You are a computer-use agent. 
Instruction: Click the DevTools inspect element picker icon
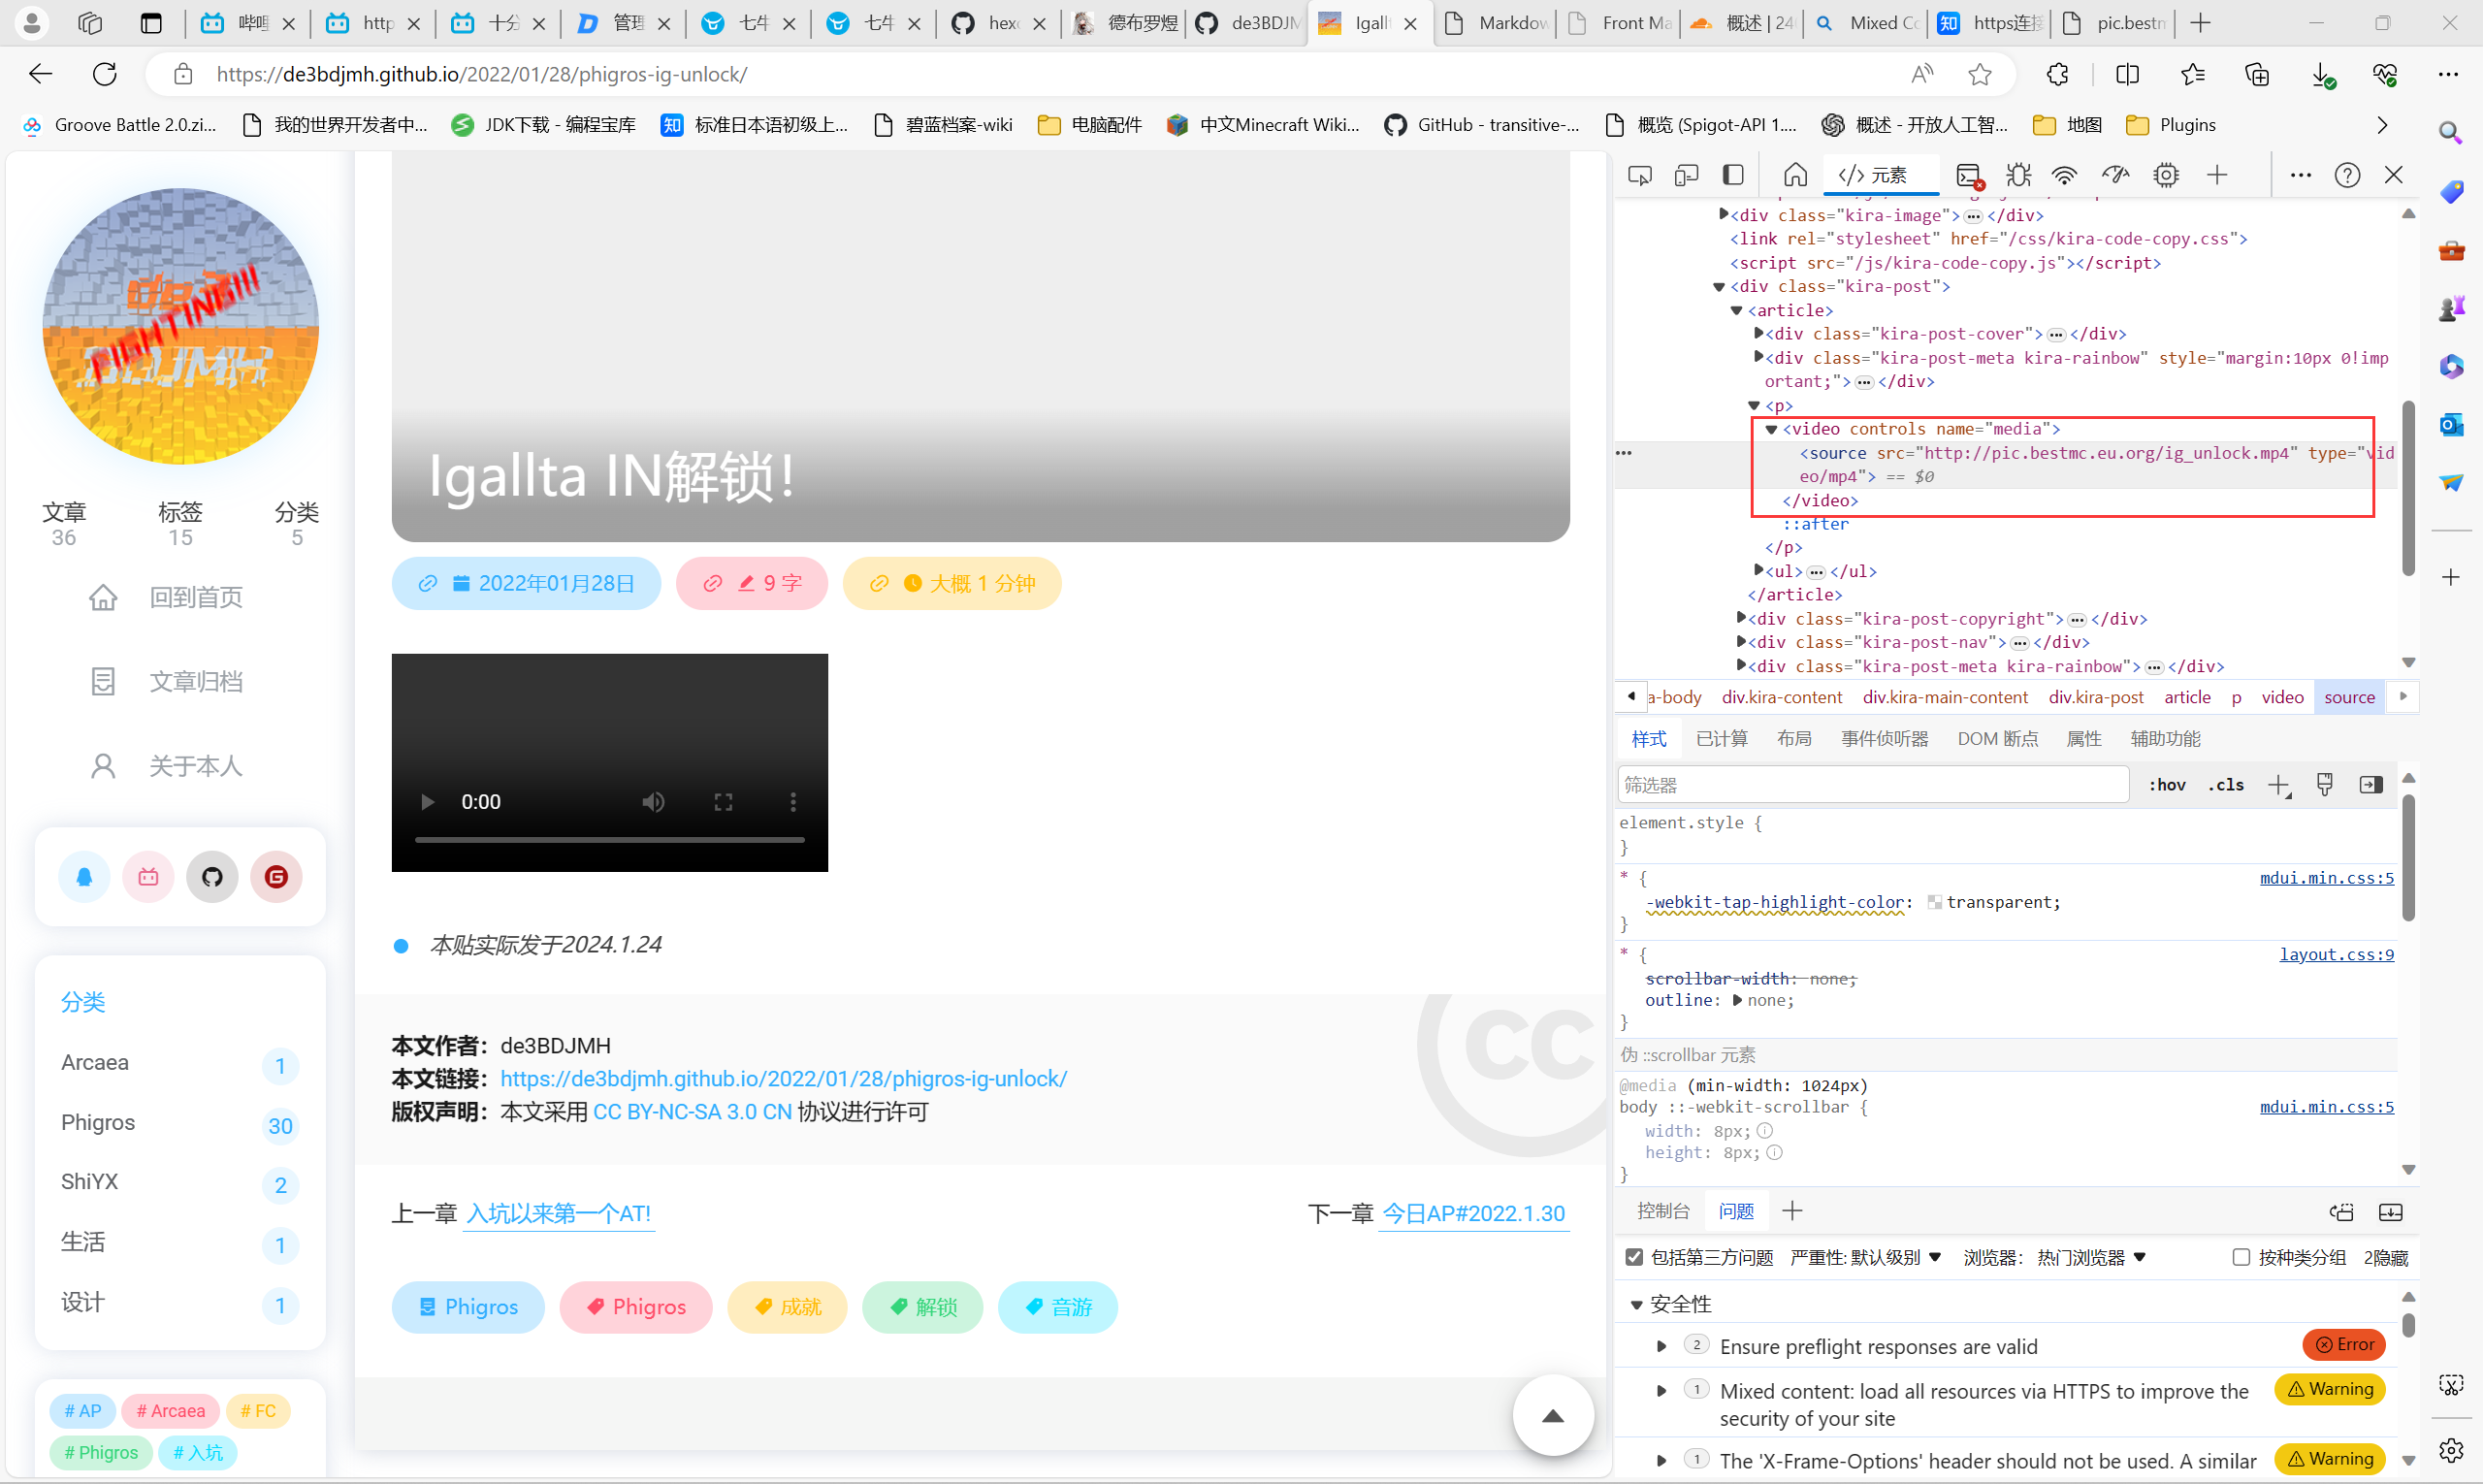1639,176
